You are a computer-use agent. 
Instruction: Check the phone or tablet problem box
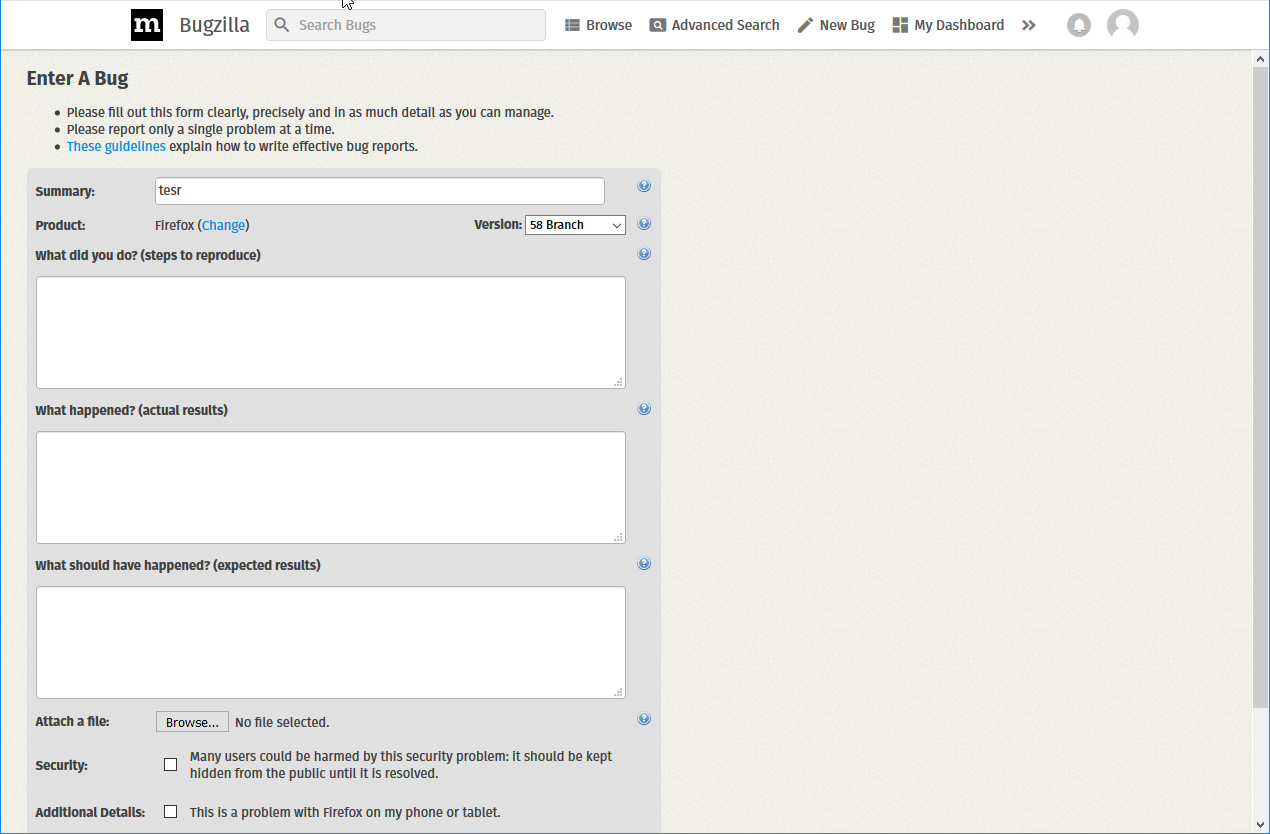pyautogui.click(x=171, y=812)
